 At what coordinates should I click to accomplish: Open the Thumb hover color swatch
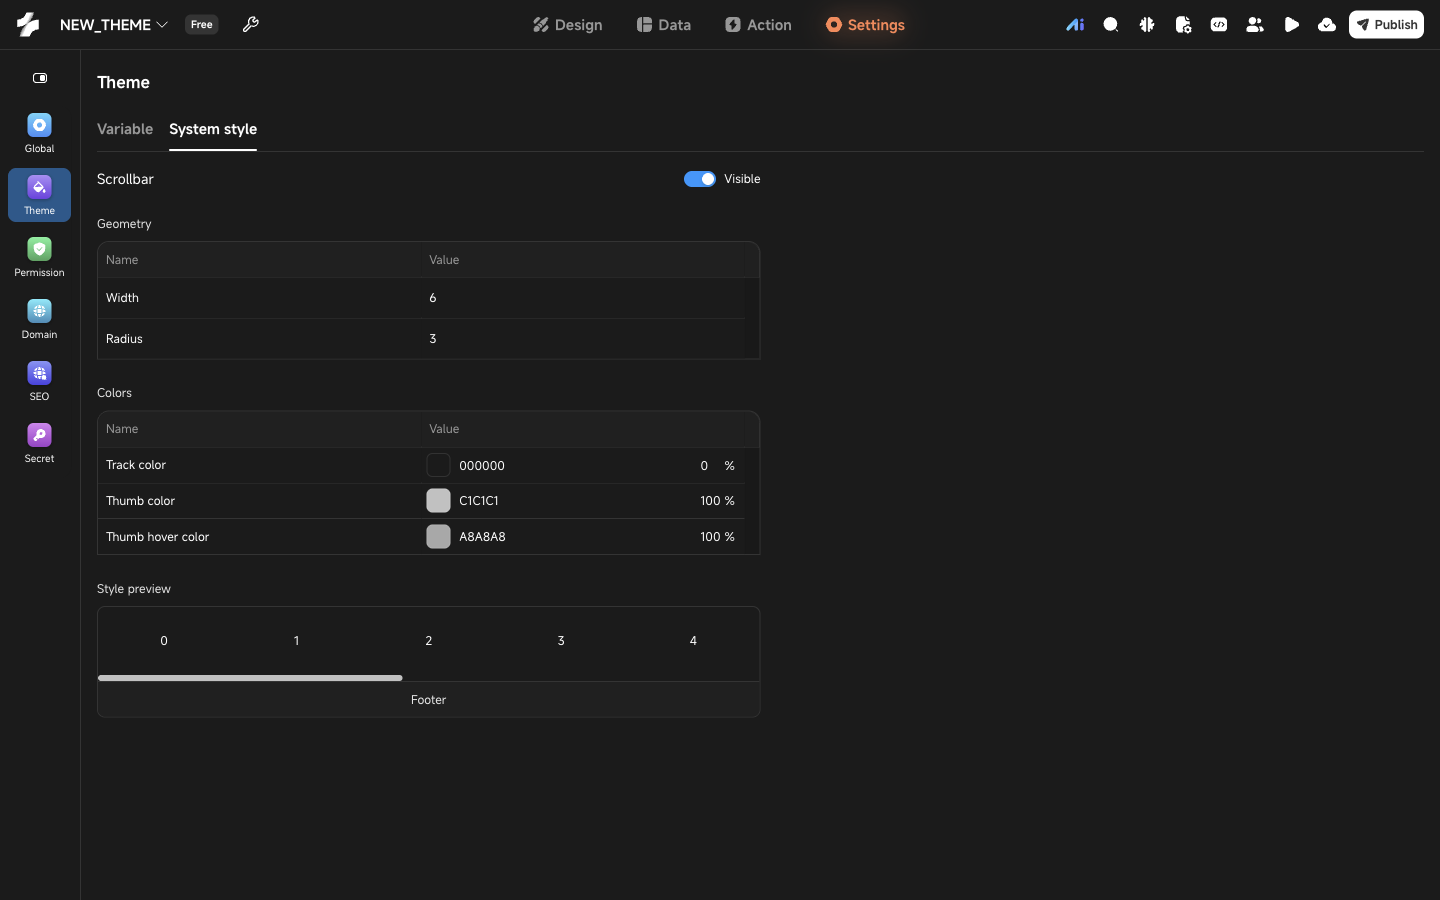[438, 537]
